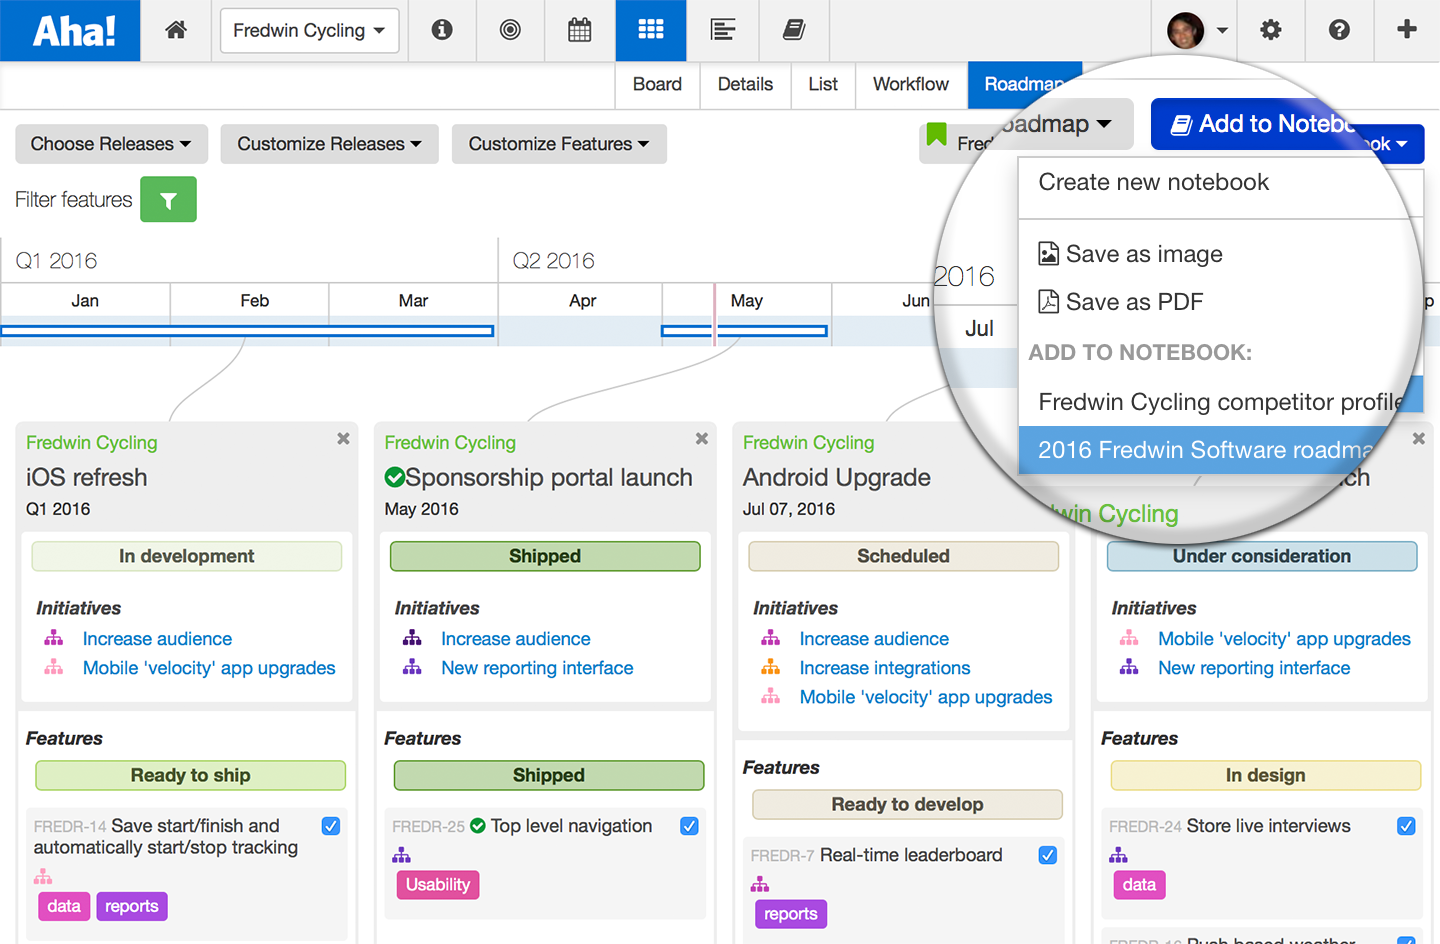Select Fredwin Cycling competitor profile notebook
This screenshot has height=944, width=1440.
tap(1220, 402)
